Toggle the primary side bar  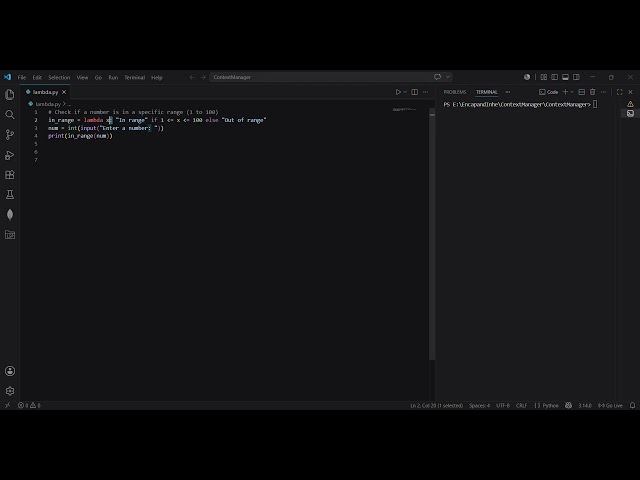[x=554, y=77]
